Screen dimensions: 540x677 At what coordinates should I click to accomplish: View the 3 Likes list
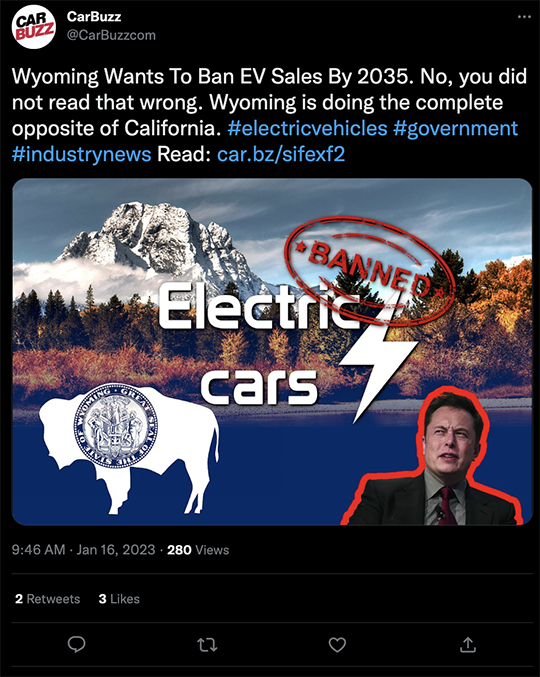click(119, 599)
